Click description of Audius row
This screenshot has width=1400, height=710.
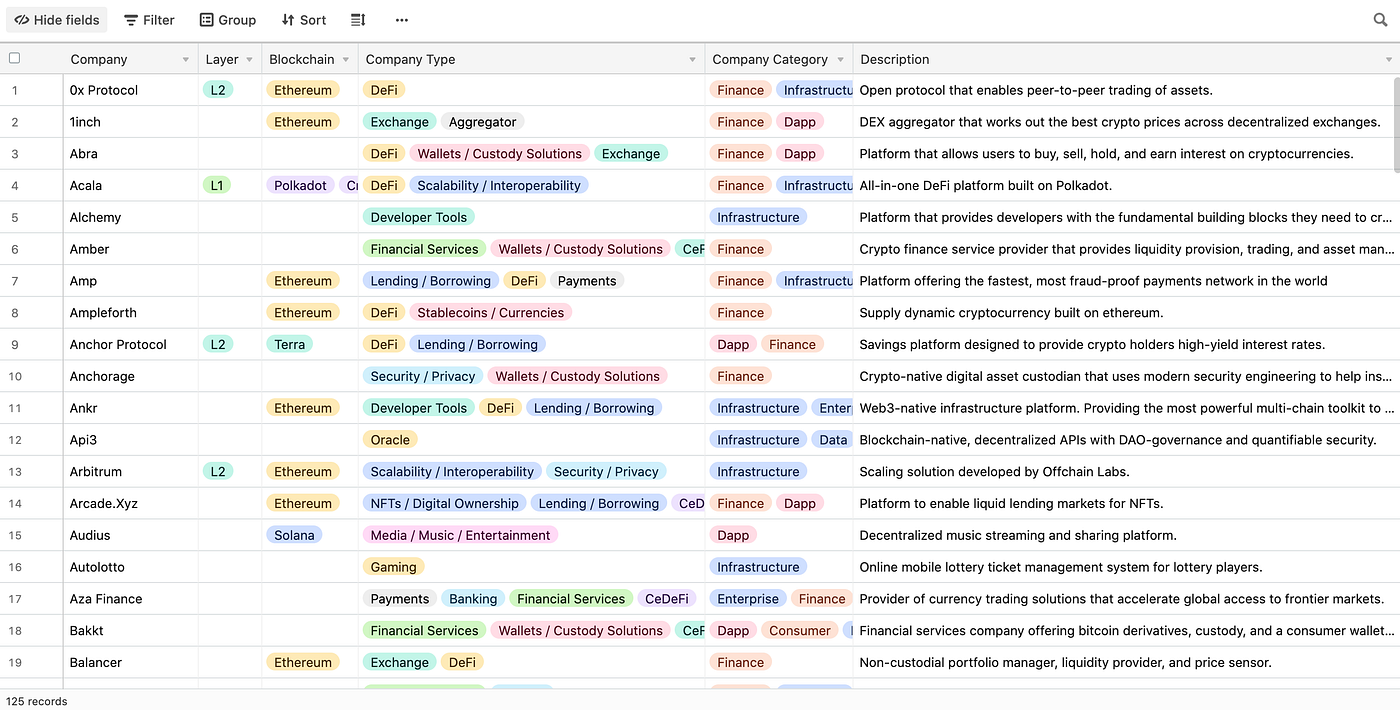pyautogui.click(x=1018, y=535)
